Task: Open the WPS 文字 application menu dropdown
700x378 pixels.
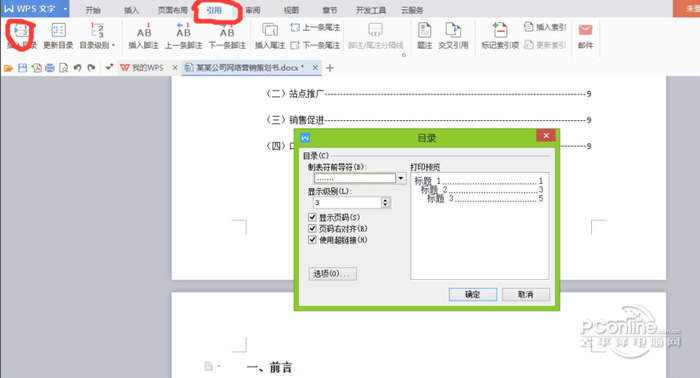Action: pyautogui.click(x=65, y=9)
